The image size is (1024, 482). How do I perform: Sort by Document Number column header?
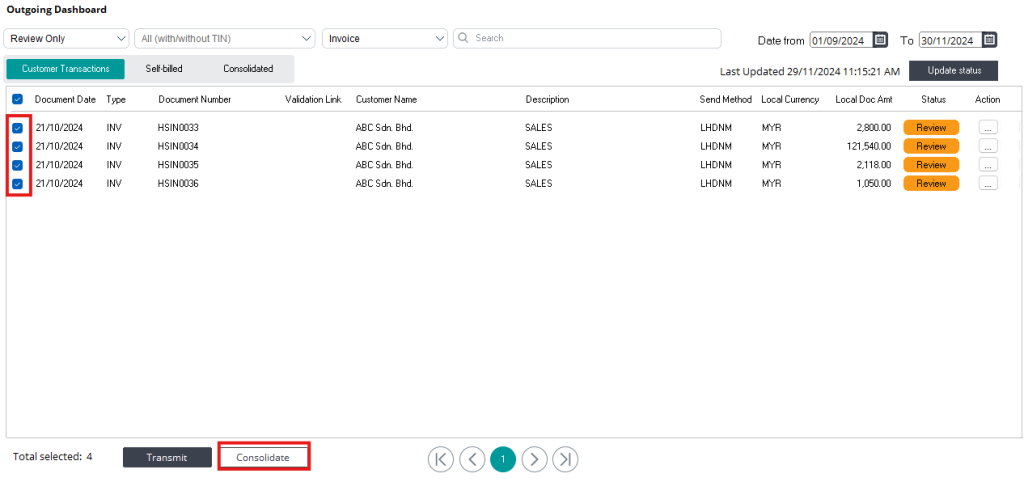195,99
